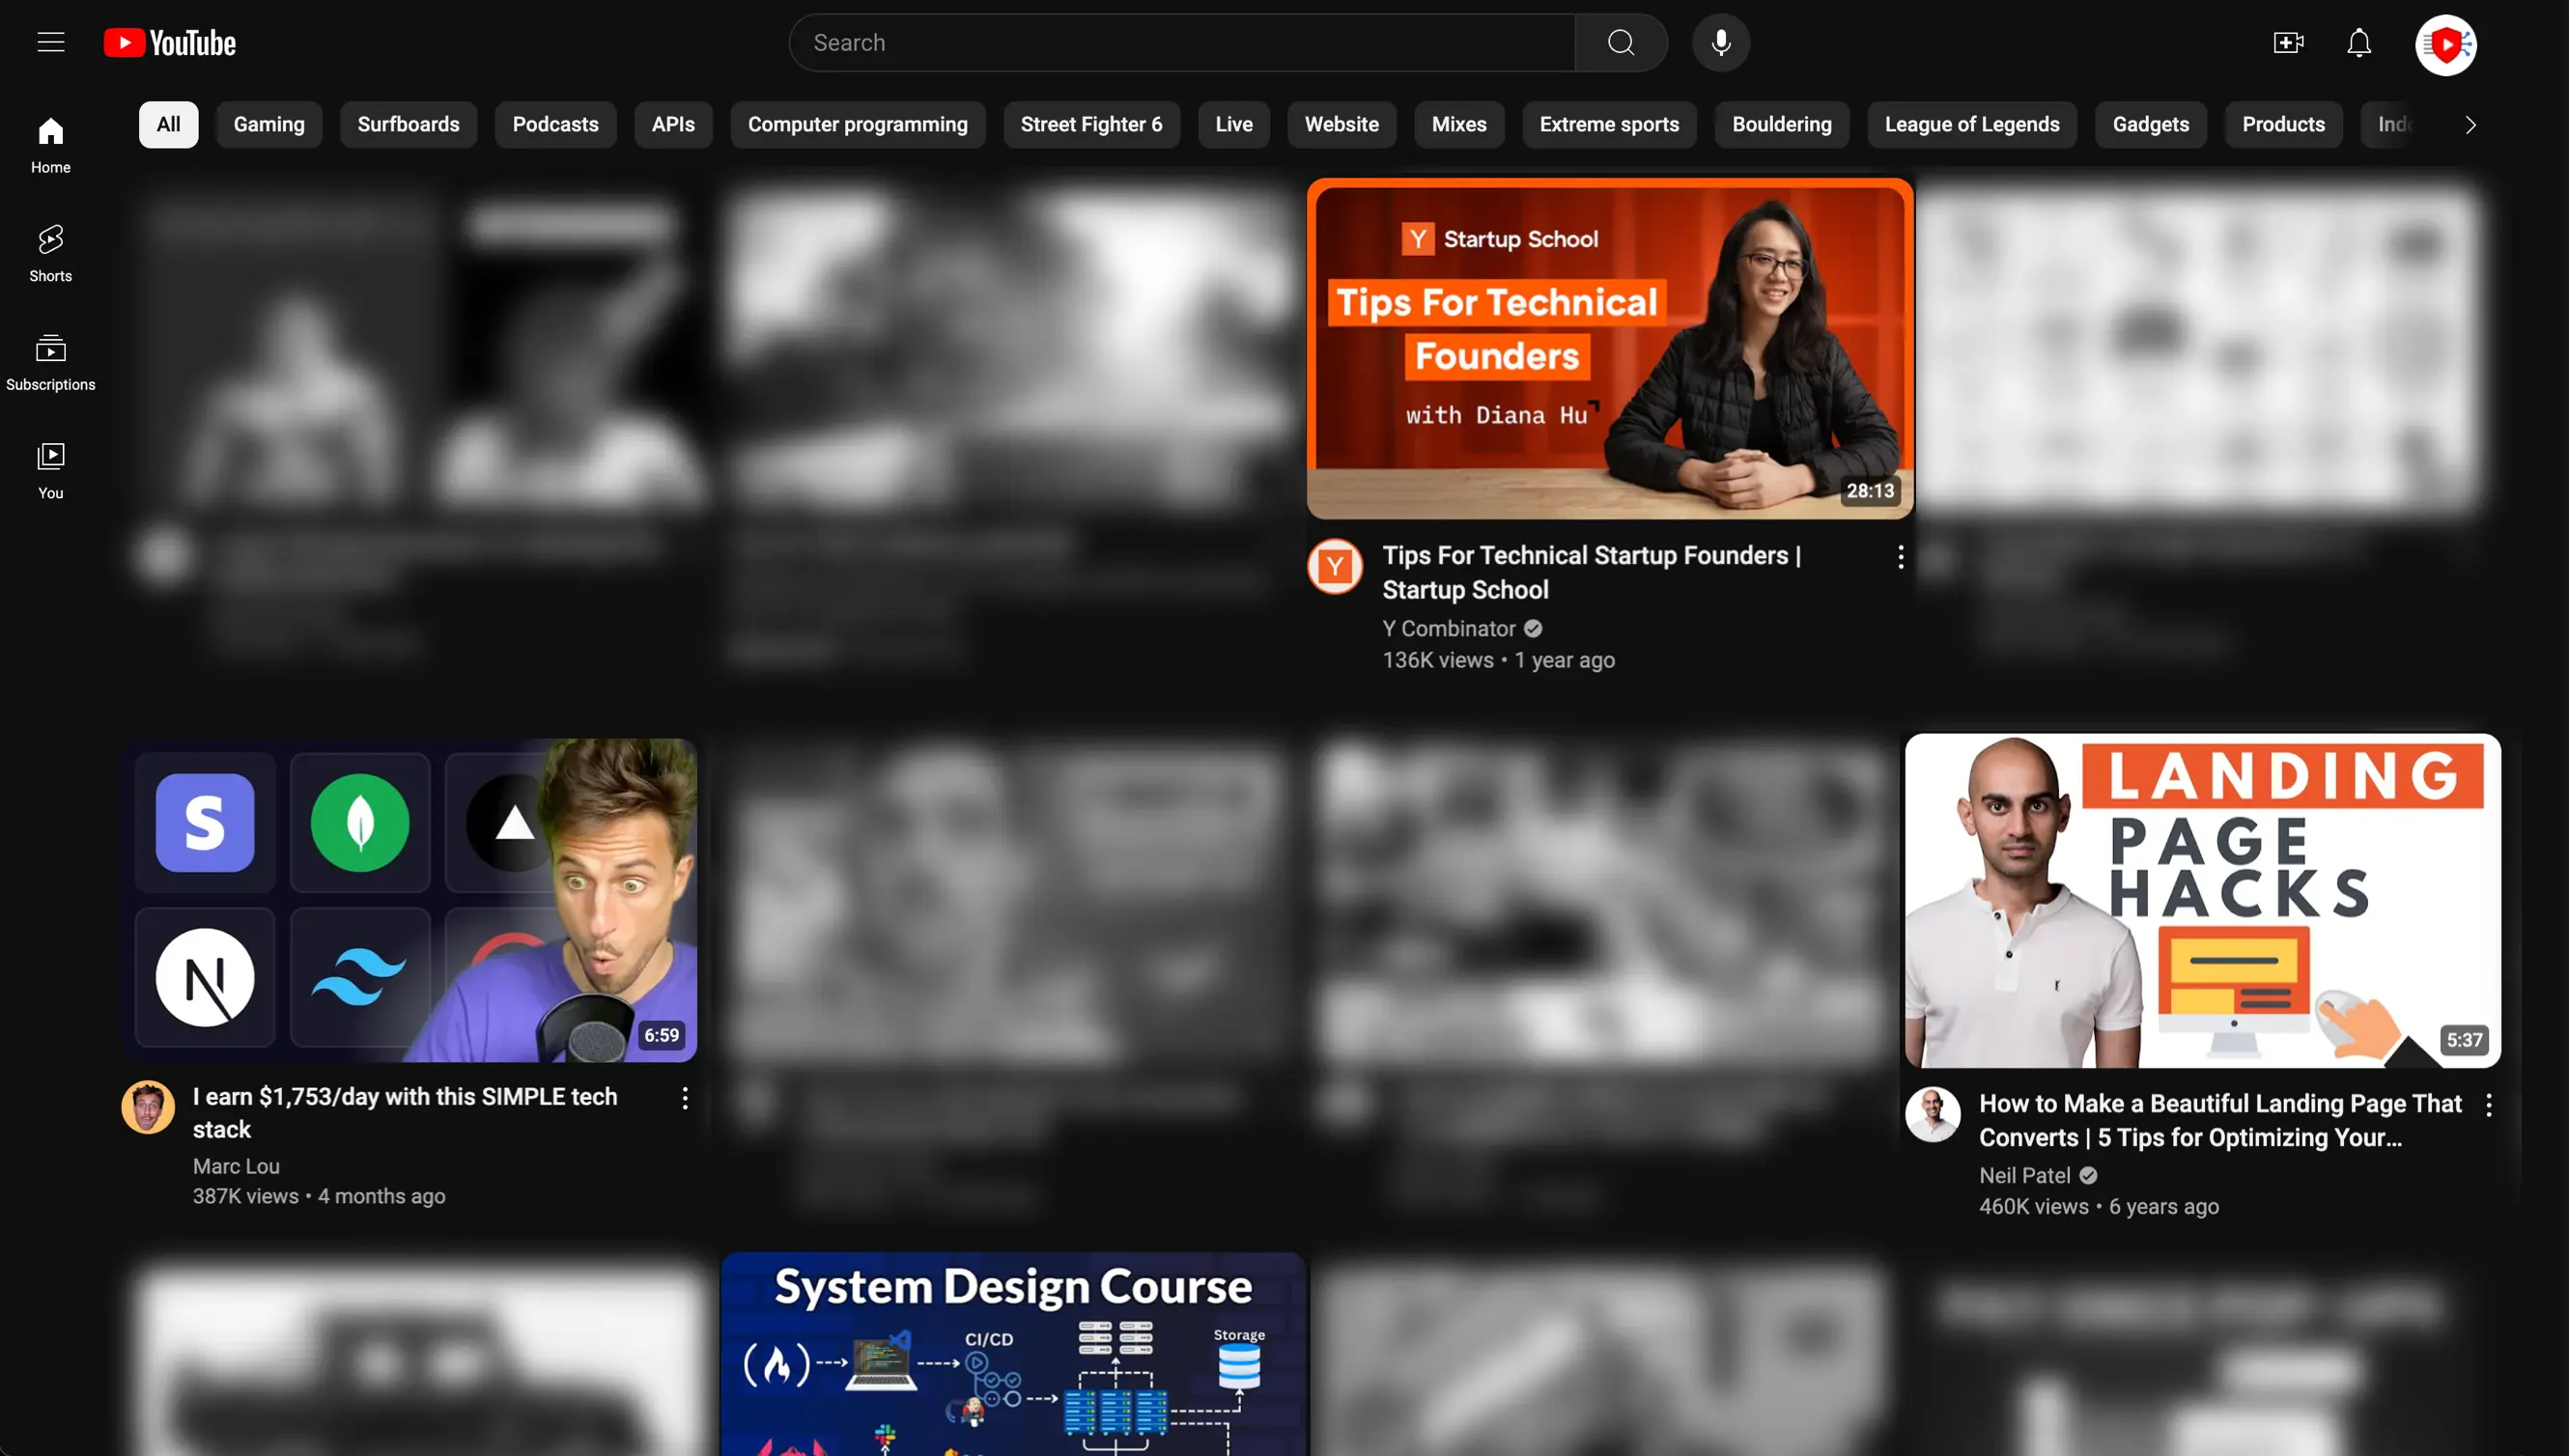Open title How to Make a Beautiful Landing Page
The image size is (2569, 1456).
point(2220,1120)
